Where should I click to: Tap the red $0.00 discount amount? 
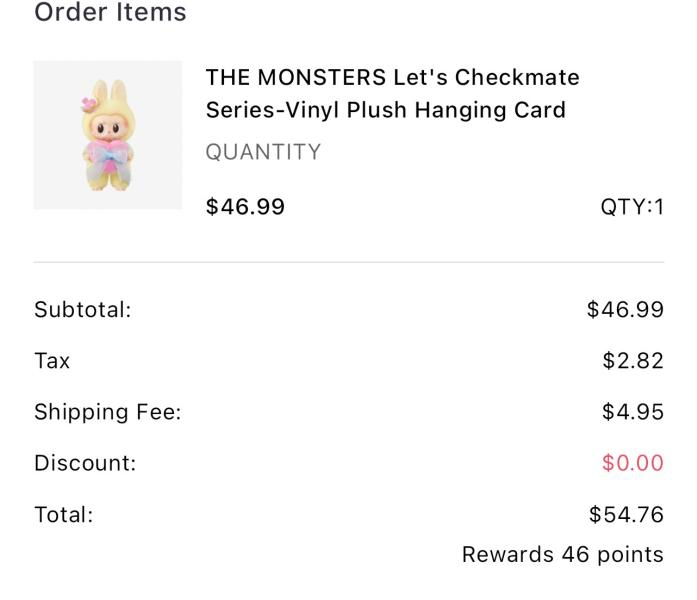pos(633,463)
